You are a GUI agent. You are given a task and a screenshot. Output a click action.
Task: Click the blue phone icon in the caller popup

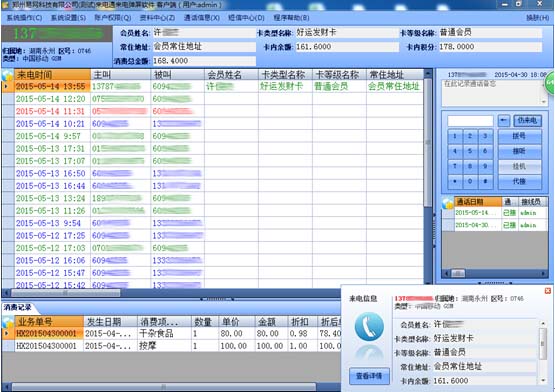point(369,326)
